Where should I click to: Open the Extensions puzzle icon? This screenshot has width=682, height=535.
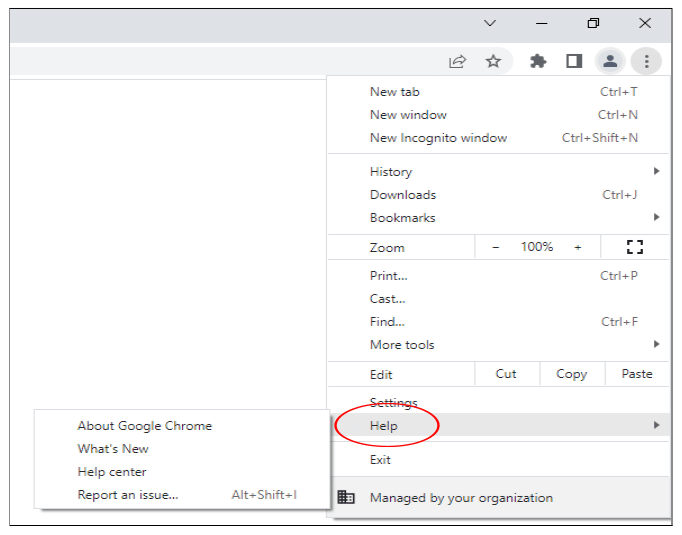click(538, 61)
